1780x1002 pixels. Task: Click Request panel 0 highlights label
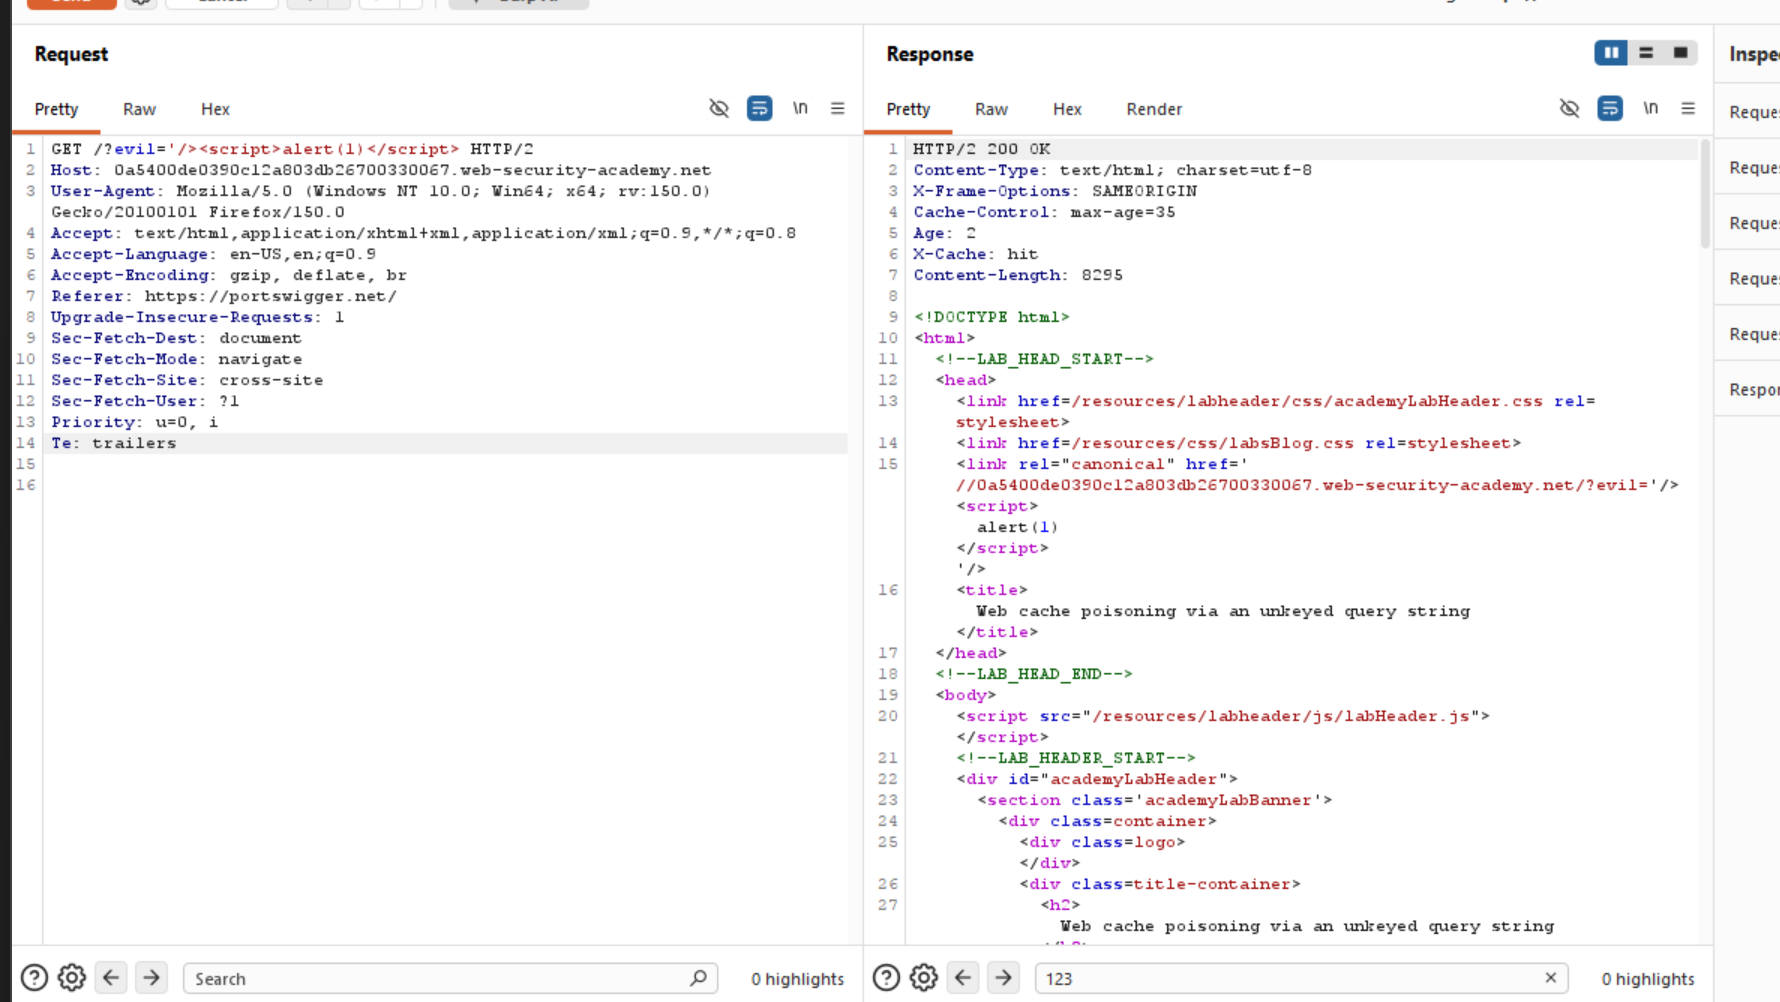click(797, 979)
